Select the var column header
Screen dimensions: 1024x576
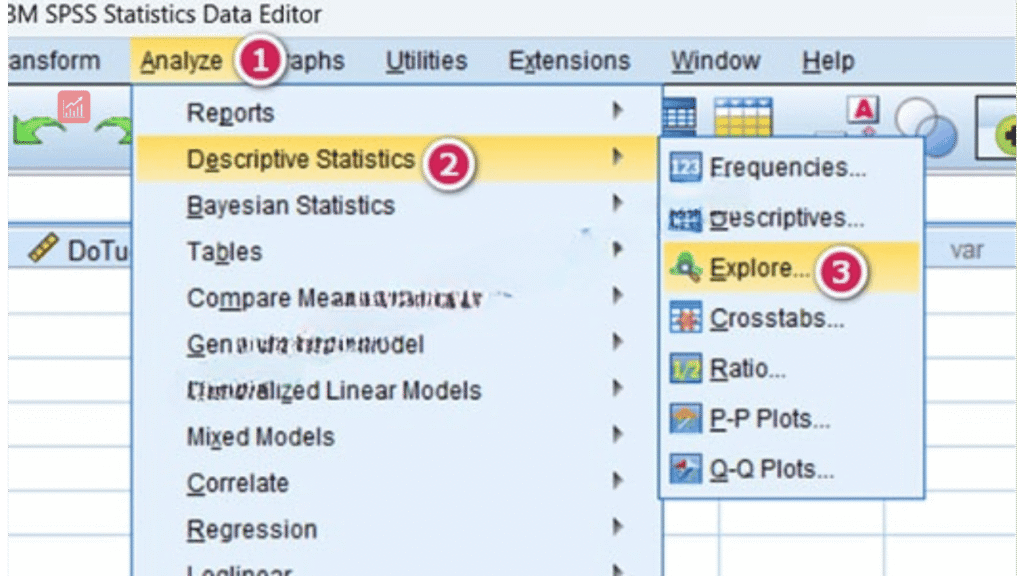[966, 250]
